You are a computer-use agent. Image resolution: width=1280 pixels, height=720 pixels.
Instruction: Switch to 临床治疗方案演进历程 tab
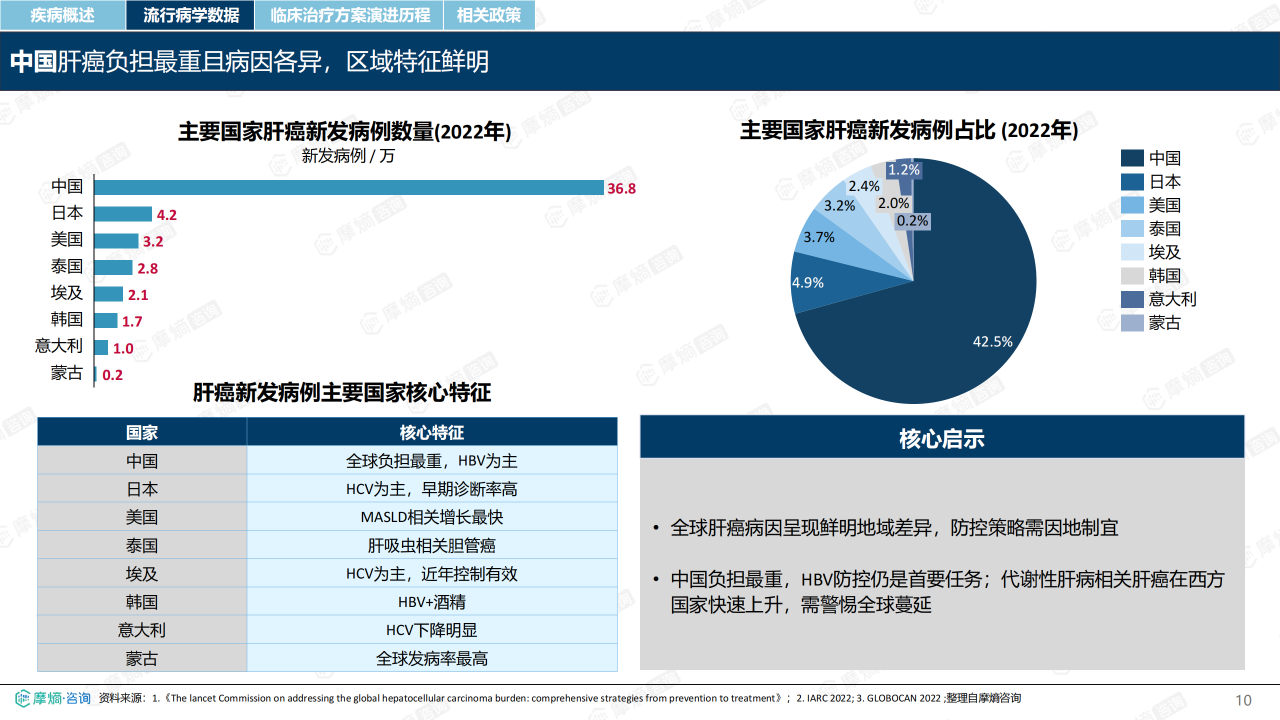coord(350,15)
